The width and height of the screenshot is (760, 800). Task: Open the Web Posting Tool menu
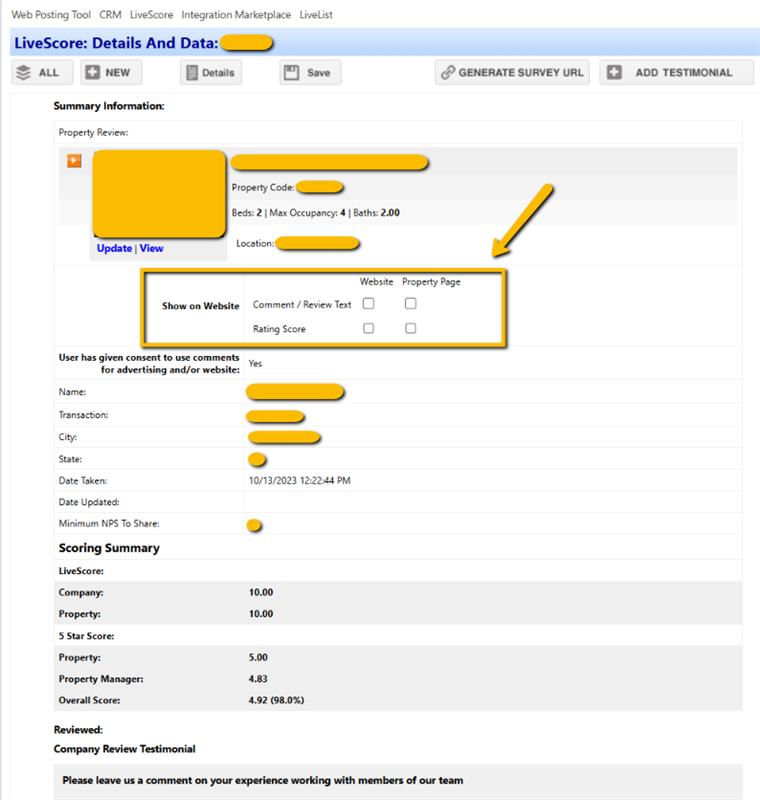pyautogui.click(x=50, y=15)
